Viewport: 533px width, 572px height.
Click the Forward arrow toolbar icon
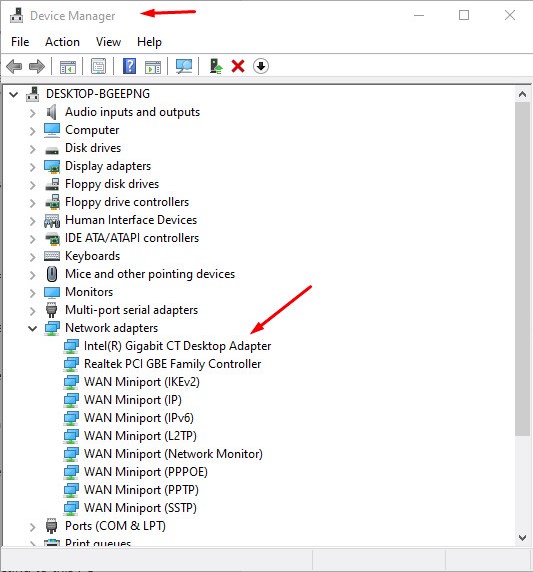(x=37, y=66)
